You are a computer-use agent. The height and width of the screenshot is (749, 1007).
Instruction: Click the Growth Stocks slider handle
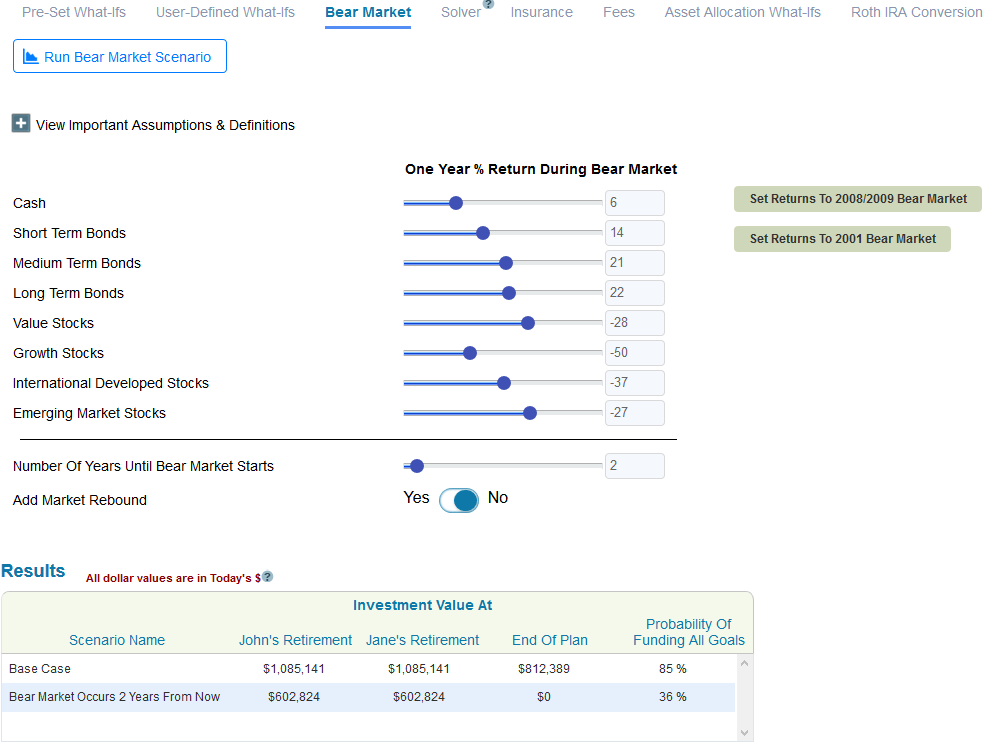[470, 353]
